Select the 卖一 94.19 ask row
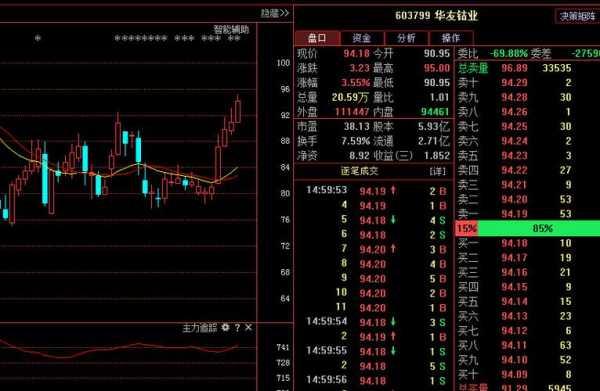This screenshot has height=391, width=600. [x=527, y=214]
